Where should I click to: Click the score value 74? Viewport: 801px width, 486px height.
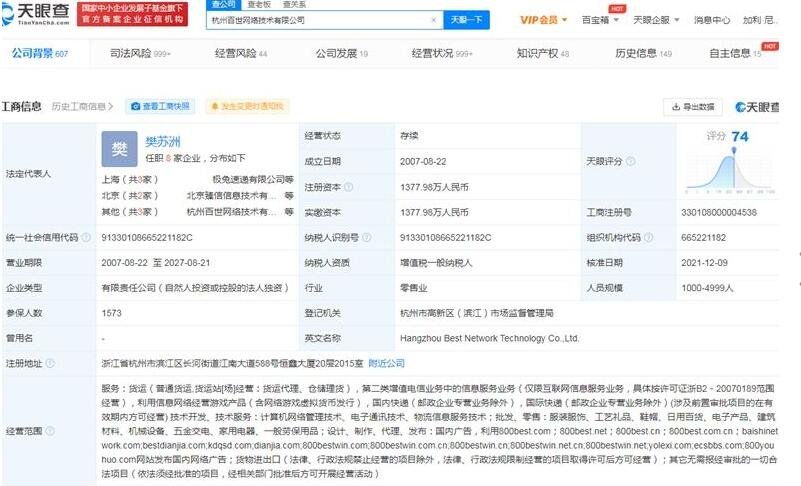740,136
